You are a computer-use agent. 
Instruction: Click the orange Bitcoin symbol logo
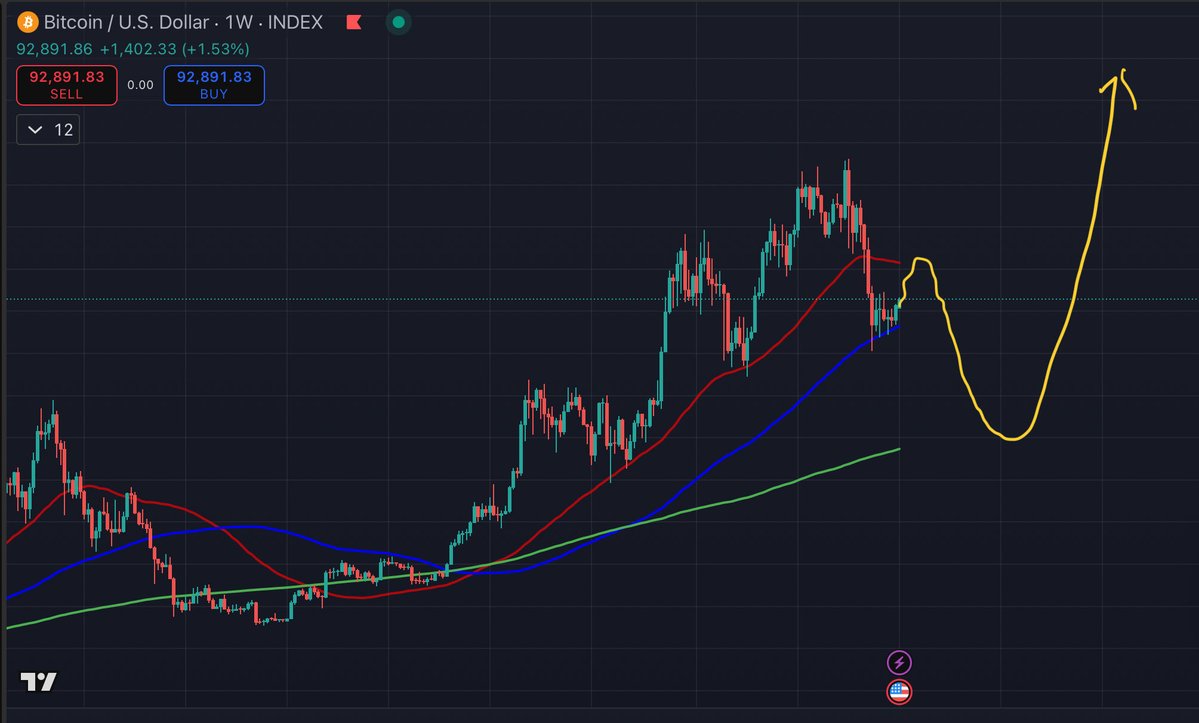(28, 22)
